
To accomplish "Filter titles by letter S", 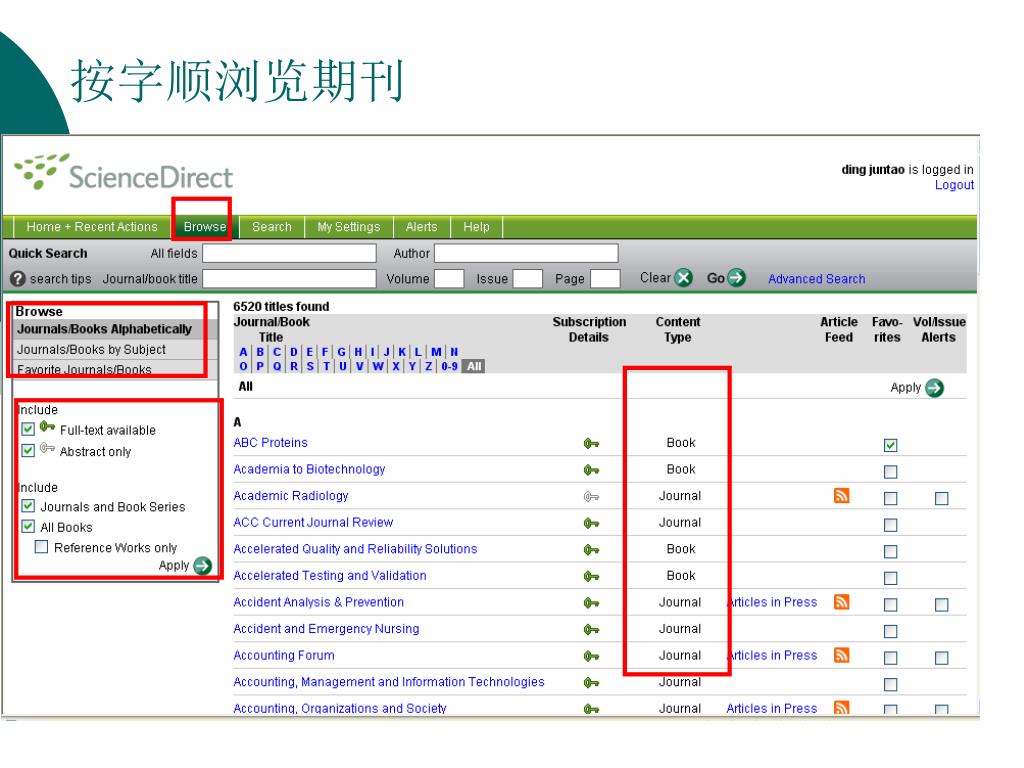I will tap(310, 366).
